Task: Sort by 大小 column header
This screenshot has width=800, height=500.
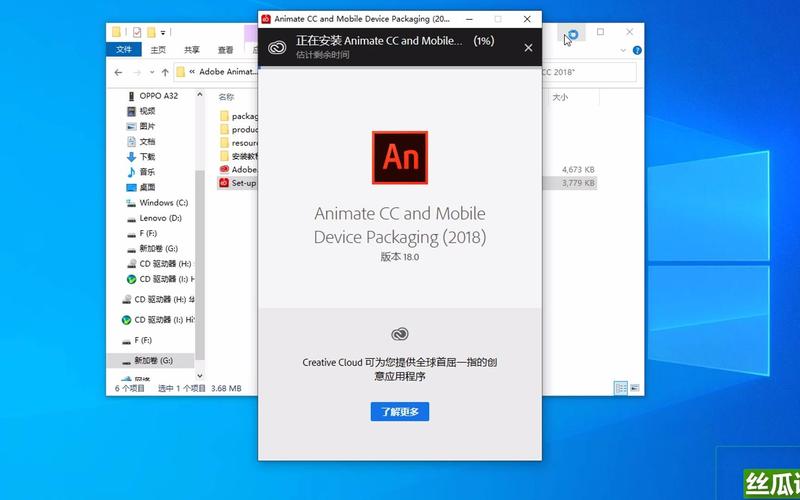Action: coord(560,97)
